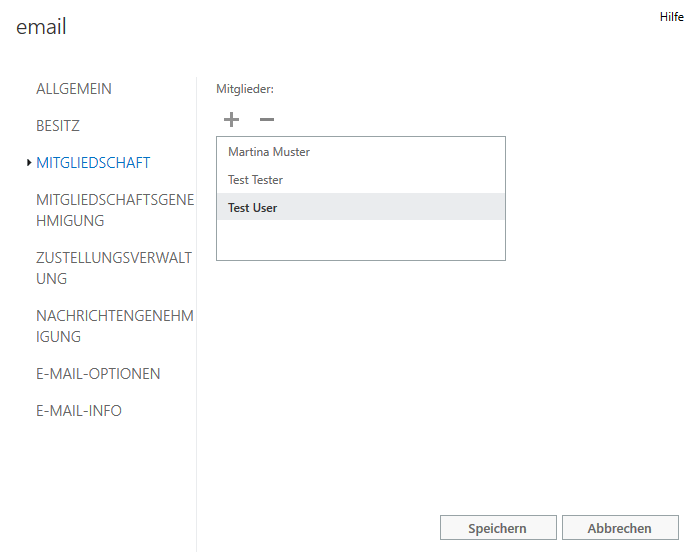Cancel changes with the Abbrechen button
693x552 pixels.
(619, 528)
